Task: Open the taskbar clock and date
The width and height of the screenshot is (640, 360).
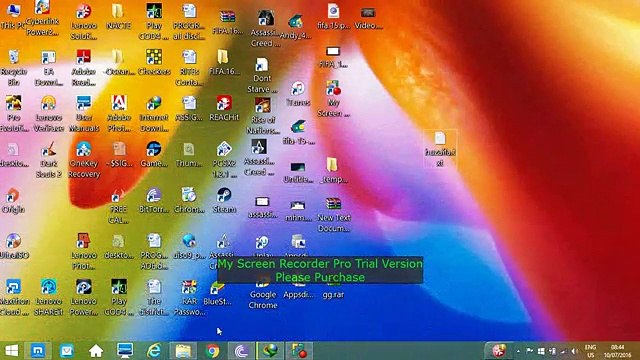Action: [618, 351]
